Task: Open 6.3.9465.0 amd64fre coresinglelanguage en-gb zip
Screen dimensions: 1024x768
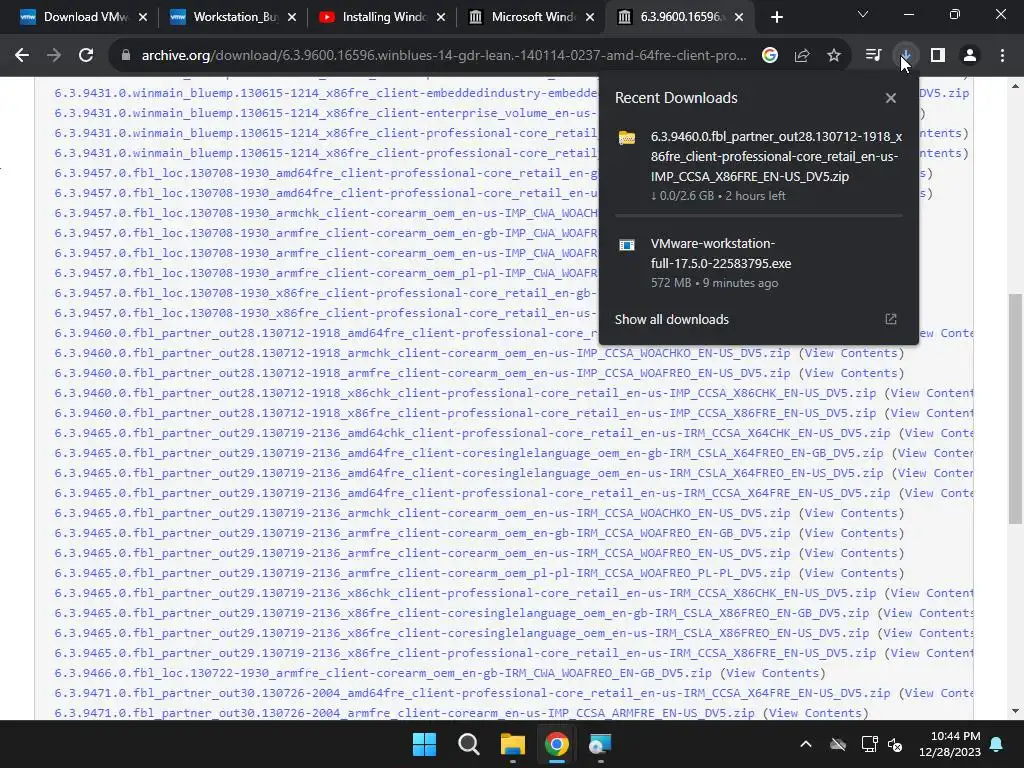Action: pos(468,453)
